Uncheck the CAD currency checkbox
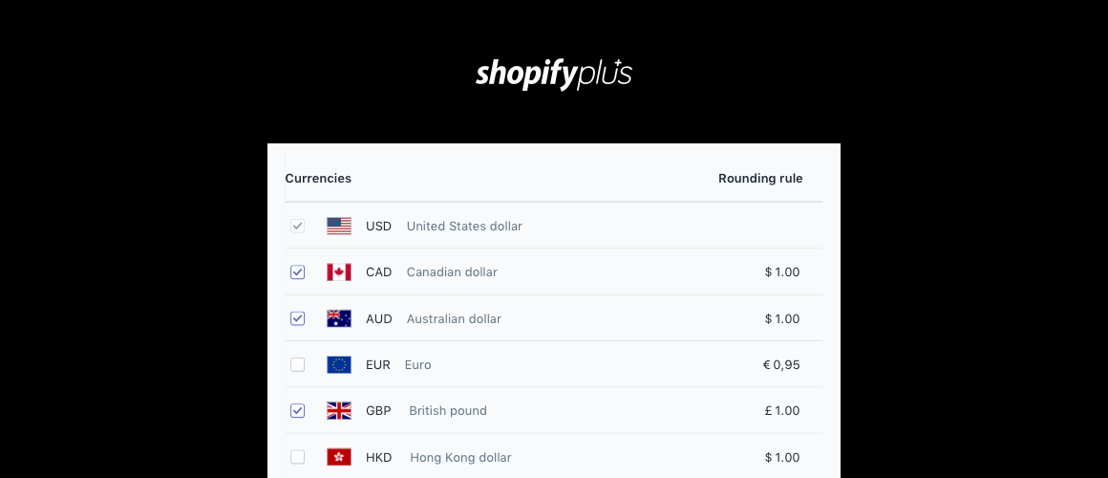 pos(297,272)
